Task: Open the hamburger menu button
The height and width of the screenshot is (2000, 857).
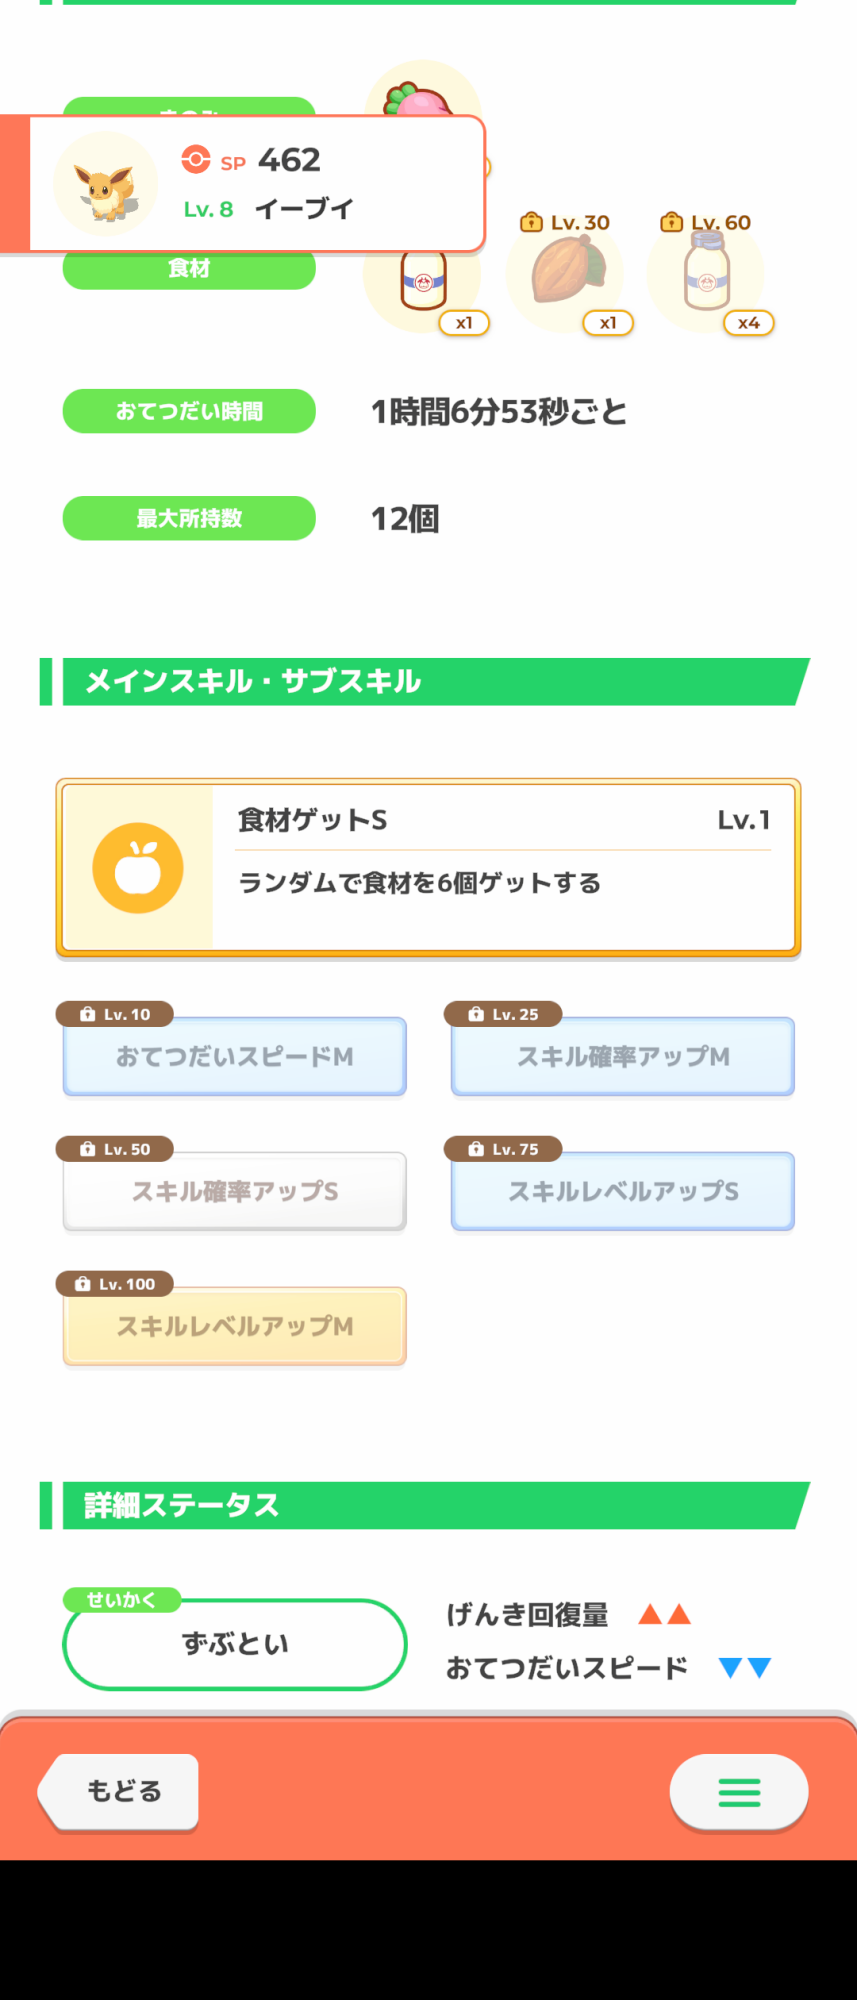Action: click(739, 1792)
